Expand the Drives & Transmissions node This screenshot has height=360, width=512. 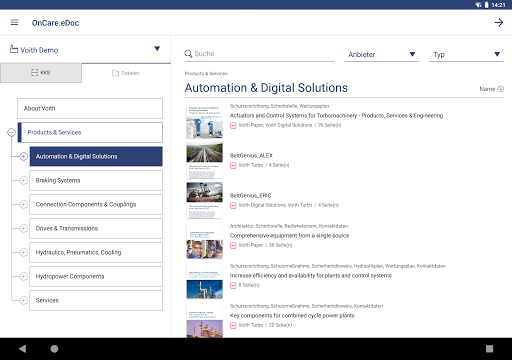pyautogui.click(x=23, y=228)
